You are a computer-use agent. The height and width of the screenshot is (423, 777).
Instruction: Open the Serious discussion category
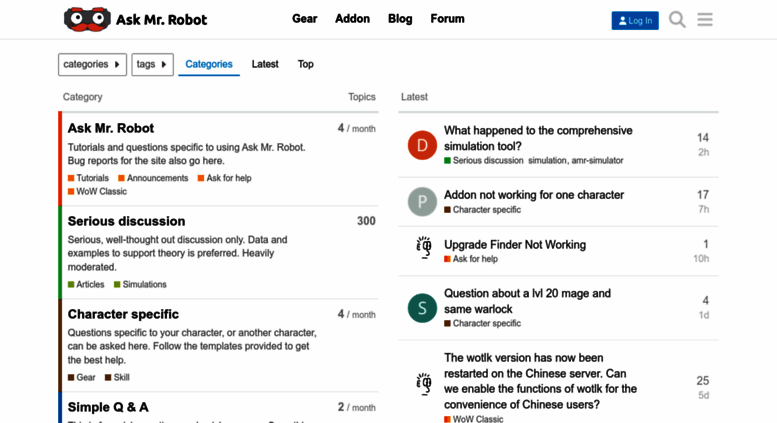point(126,221)
